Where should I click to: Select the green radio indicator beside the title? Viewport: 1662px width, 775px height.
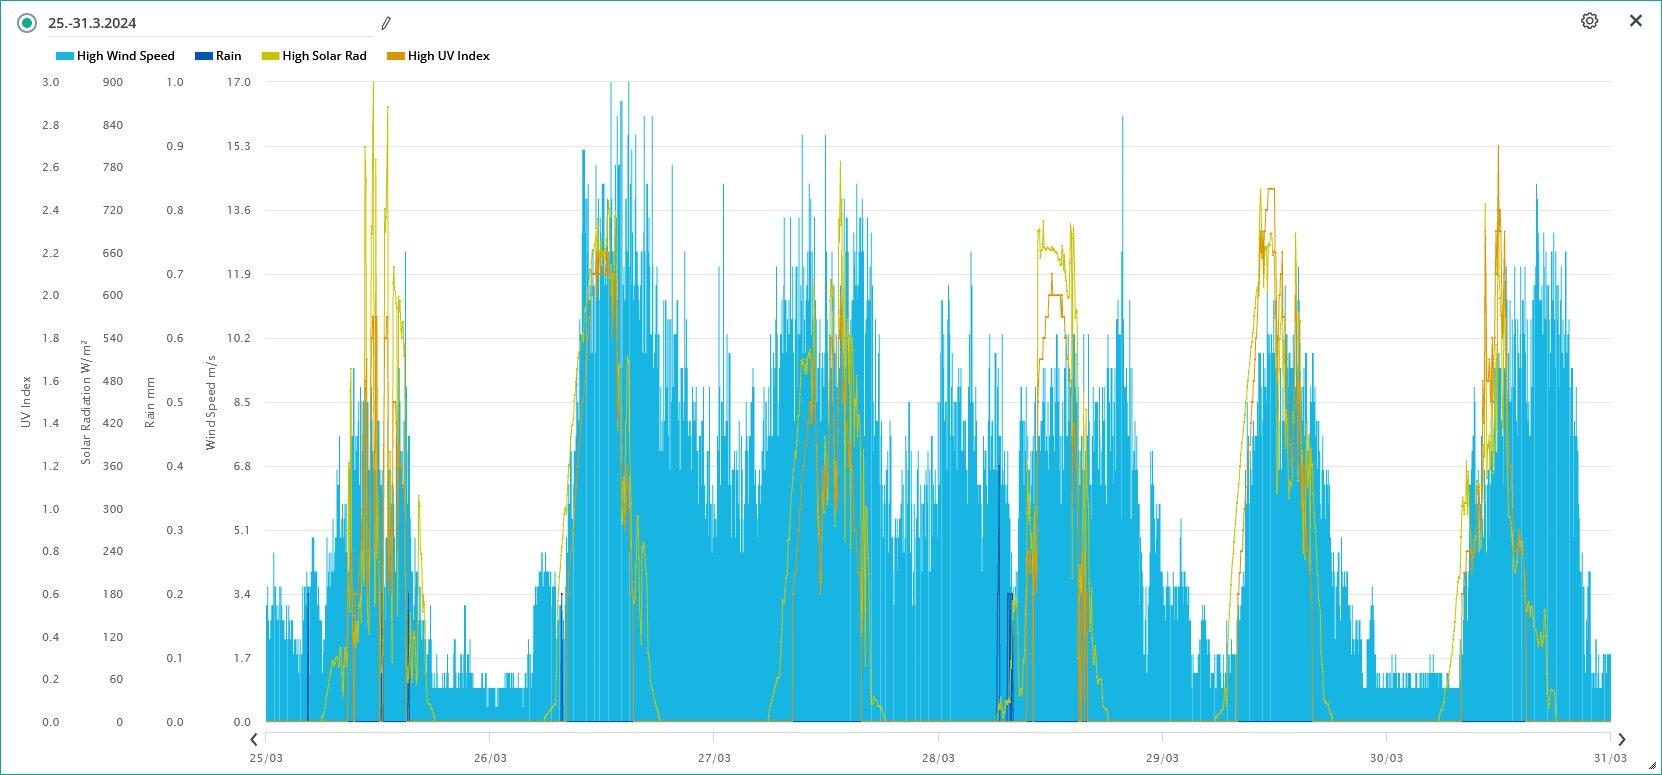point(27,23)
